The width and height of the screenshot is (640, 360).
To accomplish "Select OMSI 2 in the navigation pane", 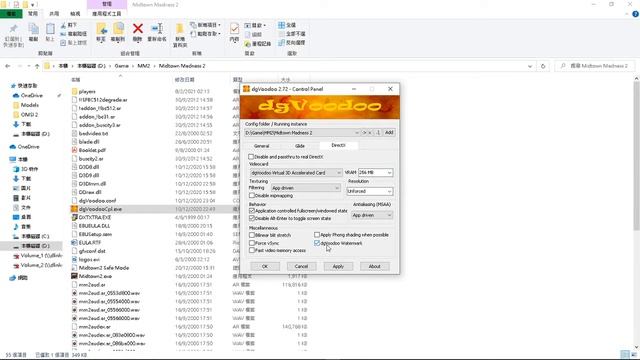I will pos(29,115).
